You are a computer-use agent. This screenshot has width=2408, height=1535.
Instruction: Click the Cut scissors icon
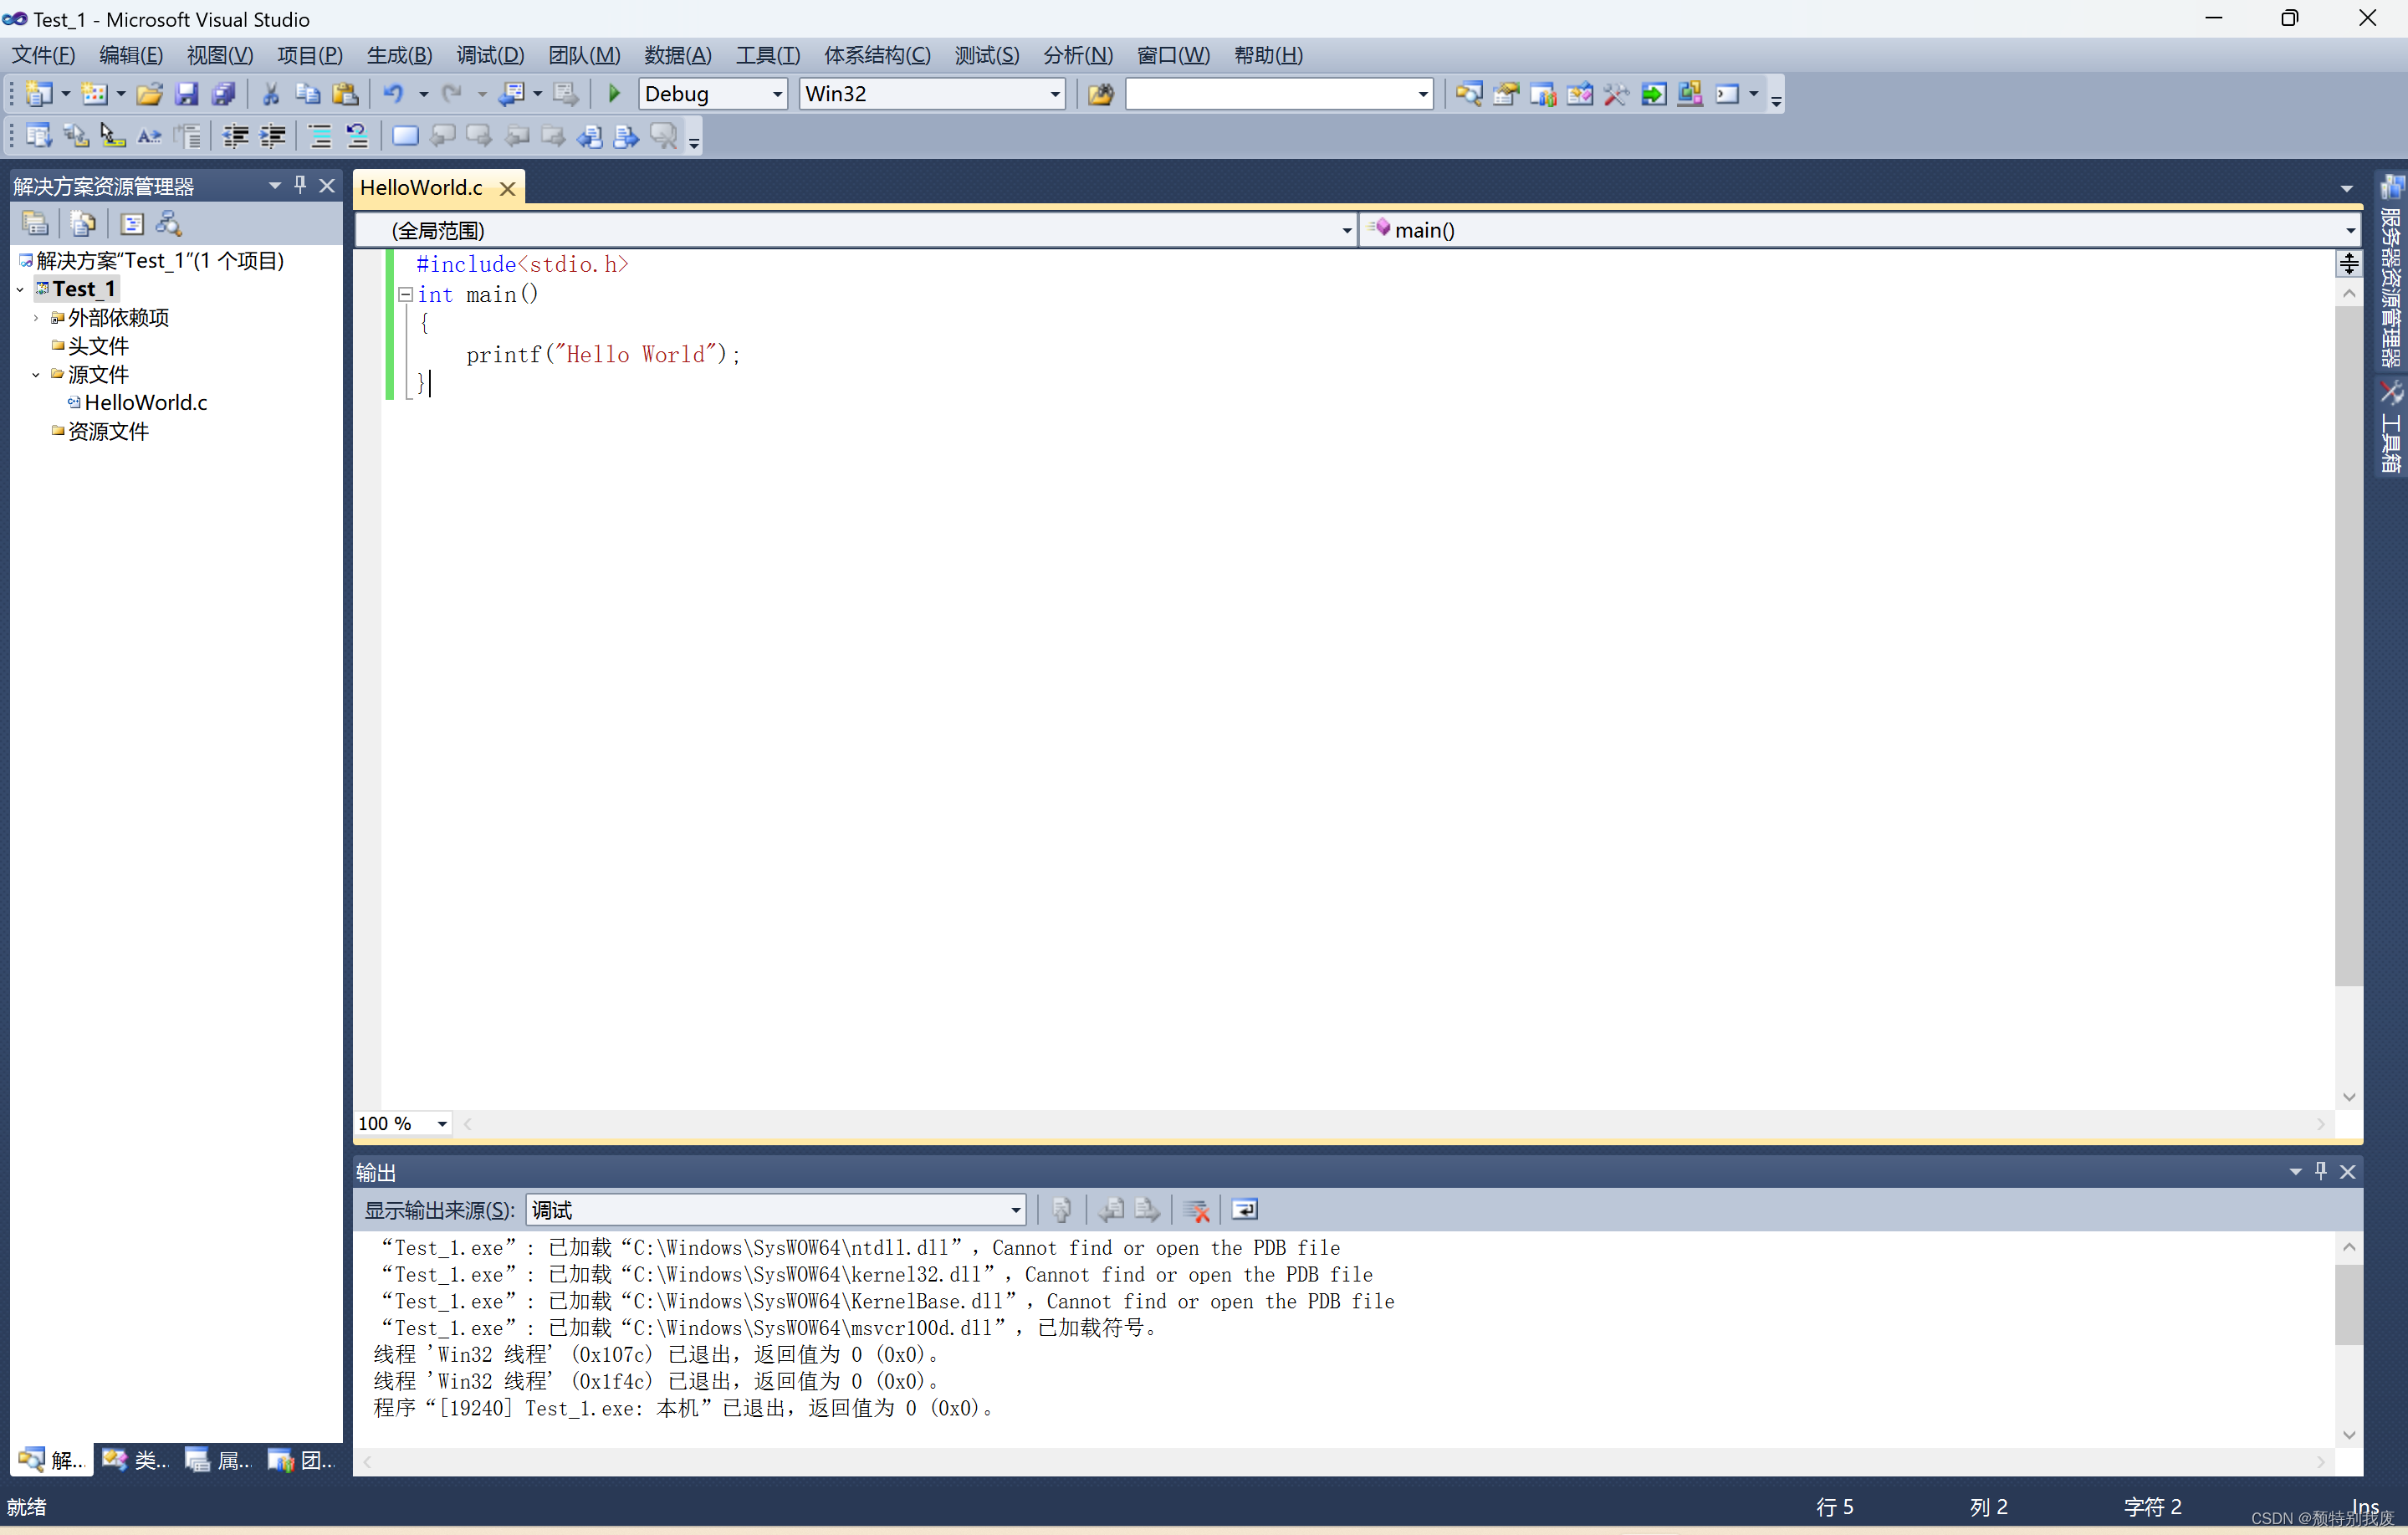coord(270,94)
